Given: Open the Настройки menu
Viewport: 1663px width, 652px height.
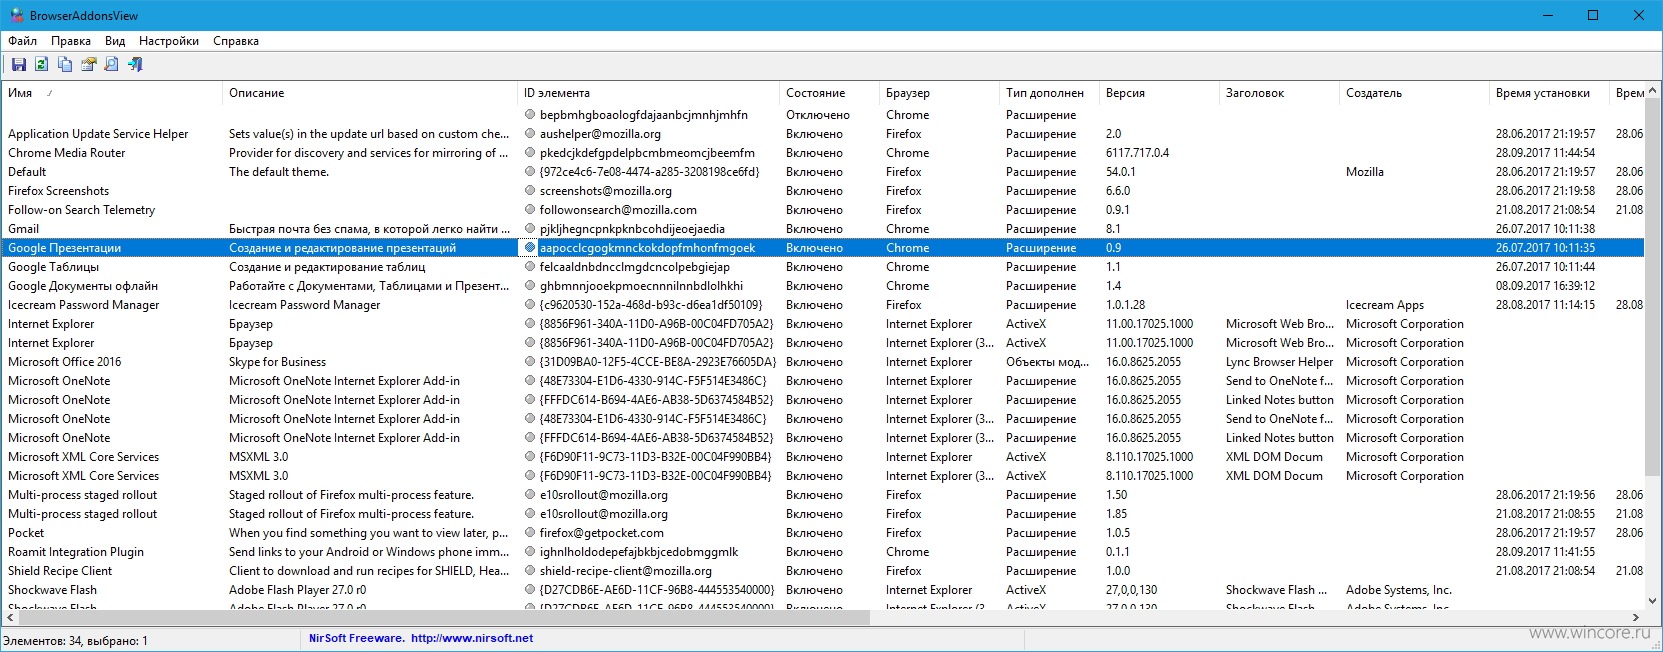Looking at the screenshot, I should (169, 41).
